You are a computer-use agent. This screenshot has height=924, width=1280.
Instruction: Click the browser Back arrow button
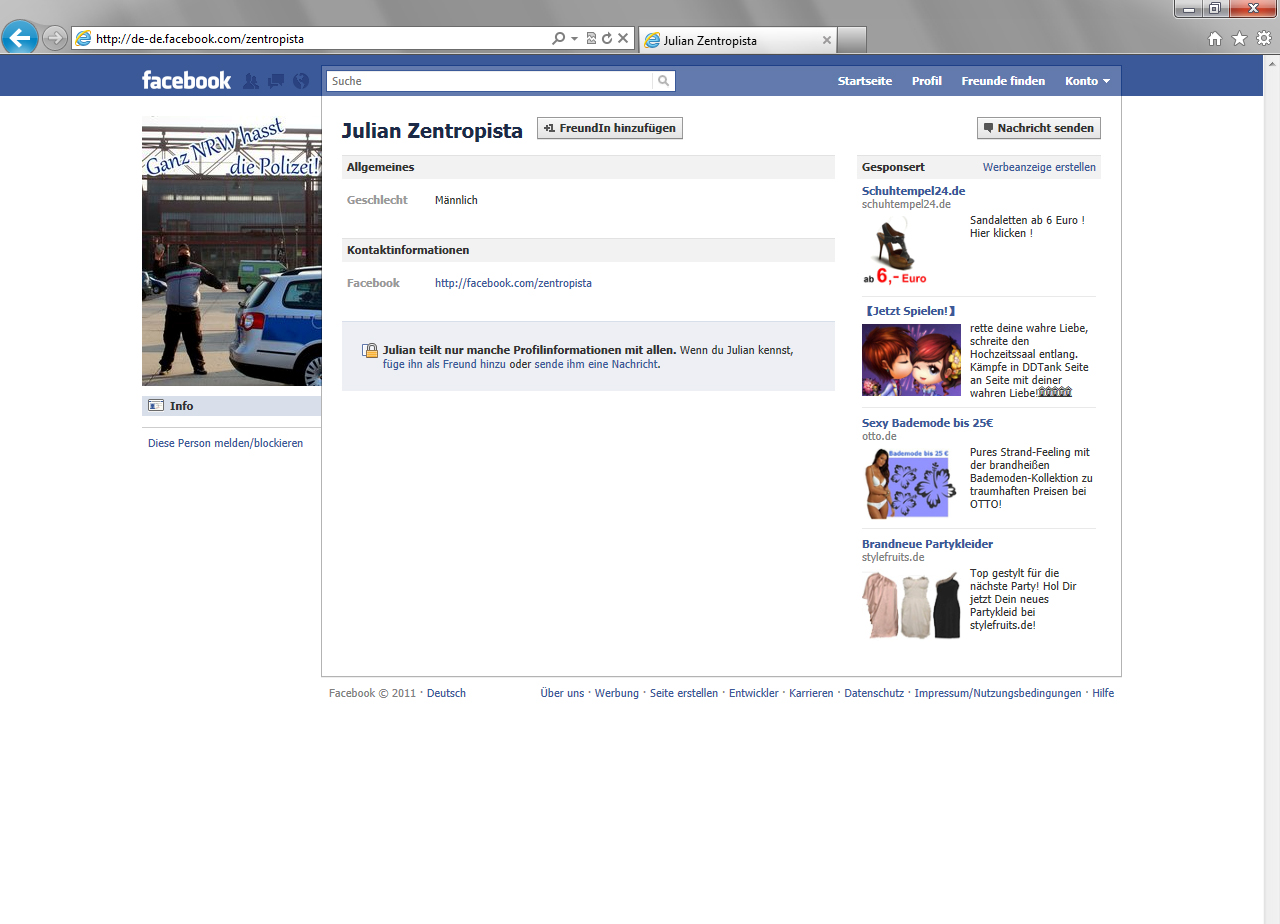coord(20,39)
